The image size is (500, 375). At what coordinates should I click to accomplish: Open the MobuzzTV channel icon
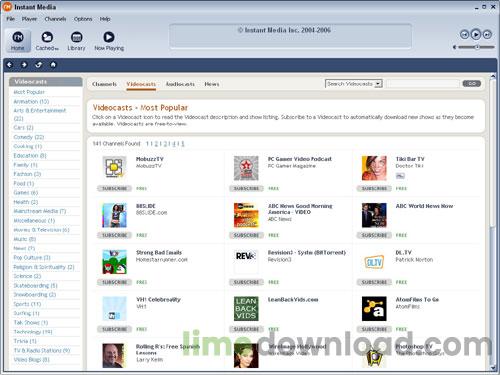coord(114,168)
